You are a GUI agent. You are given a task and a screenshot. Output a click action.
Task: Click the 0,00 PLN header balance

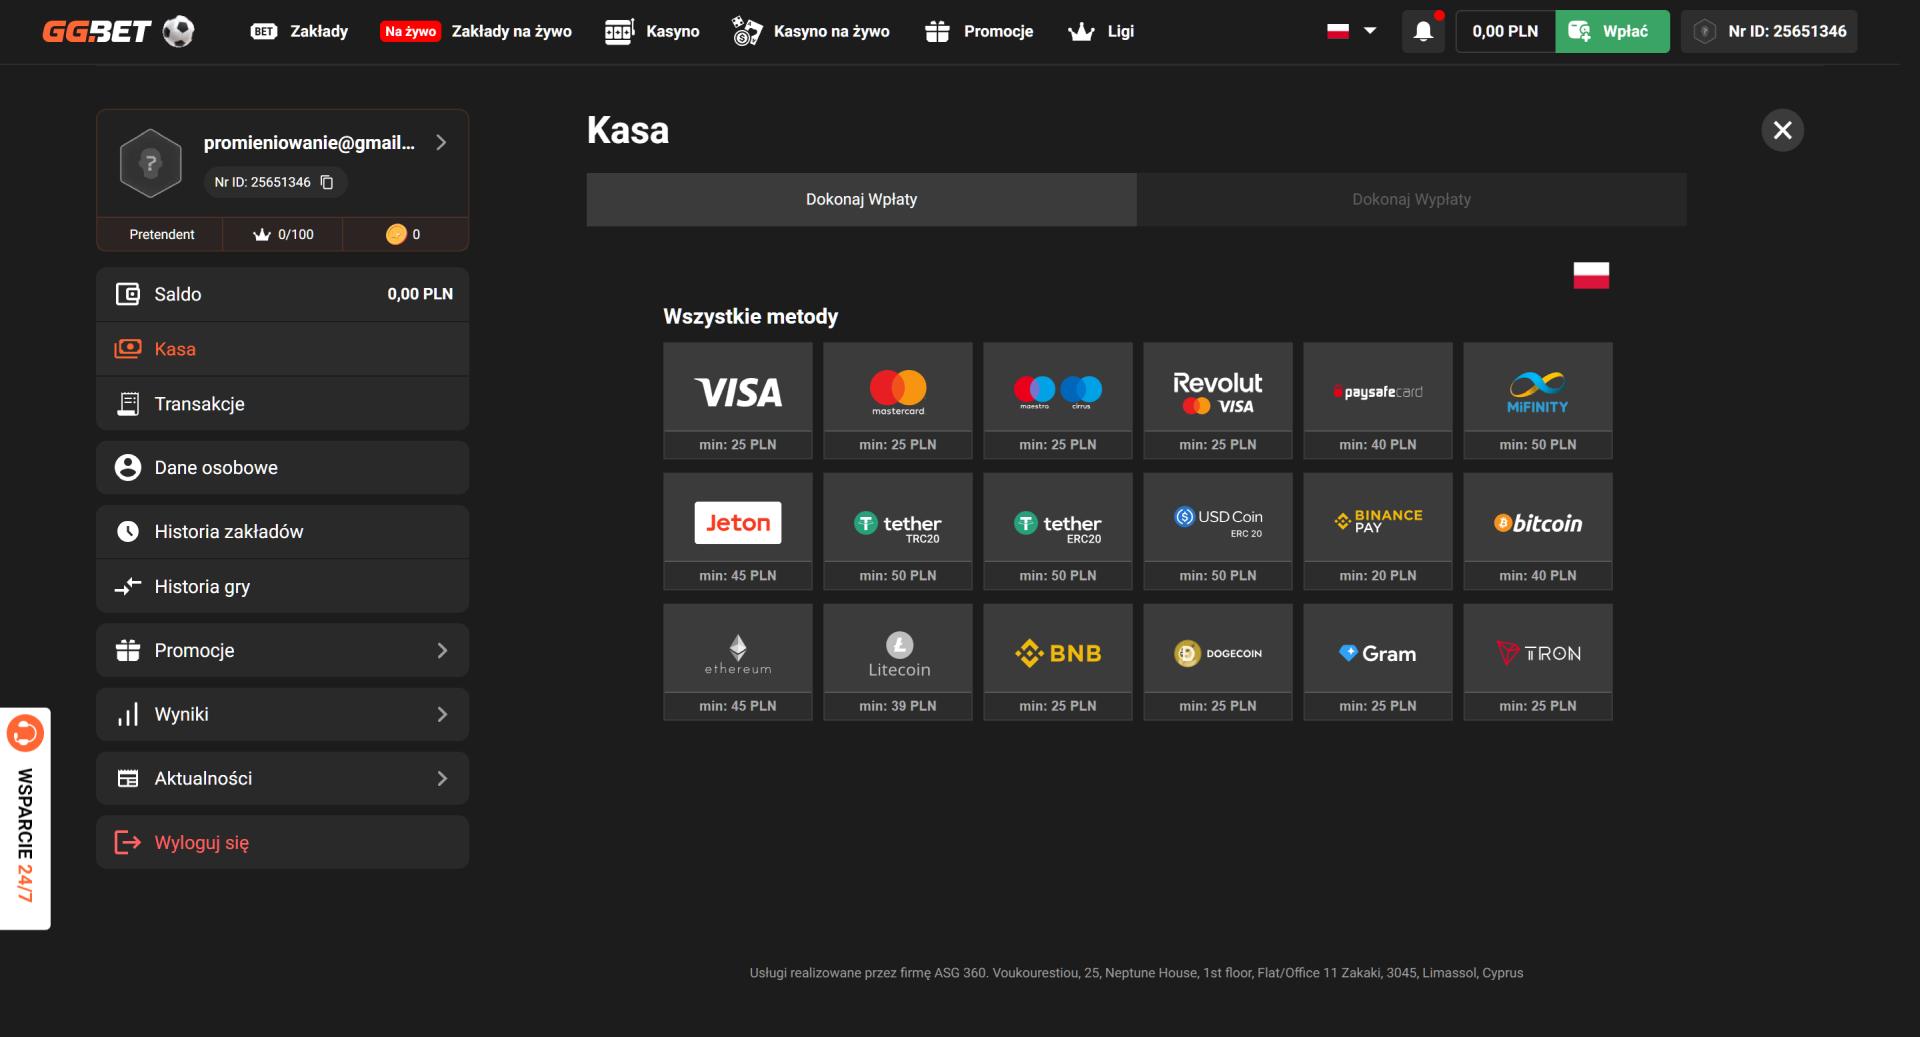point(1505,31)
